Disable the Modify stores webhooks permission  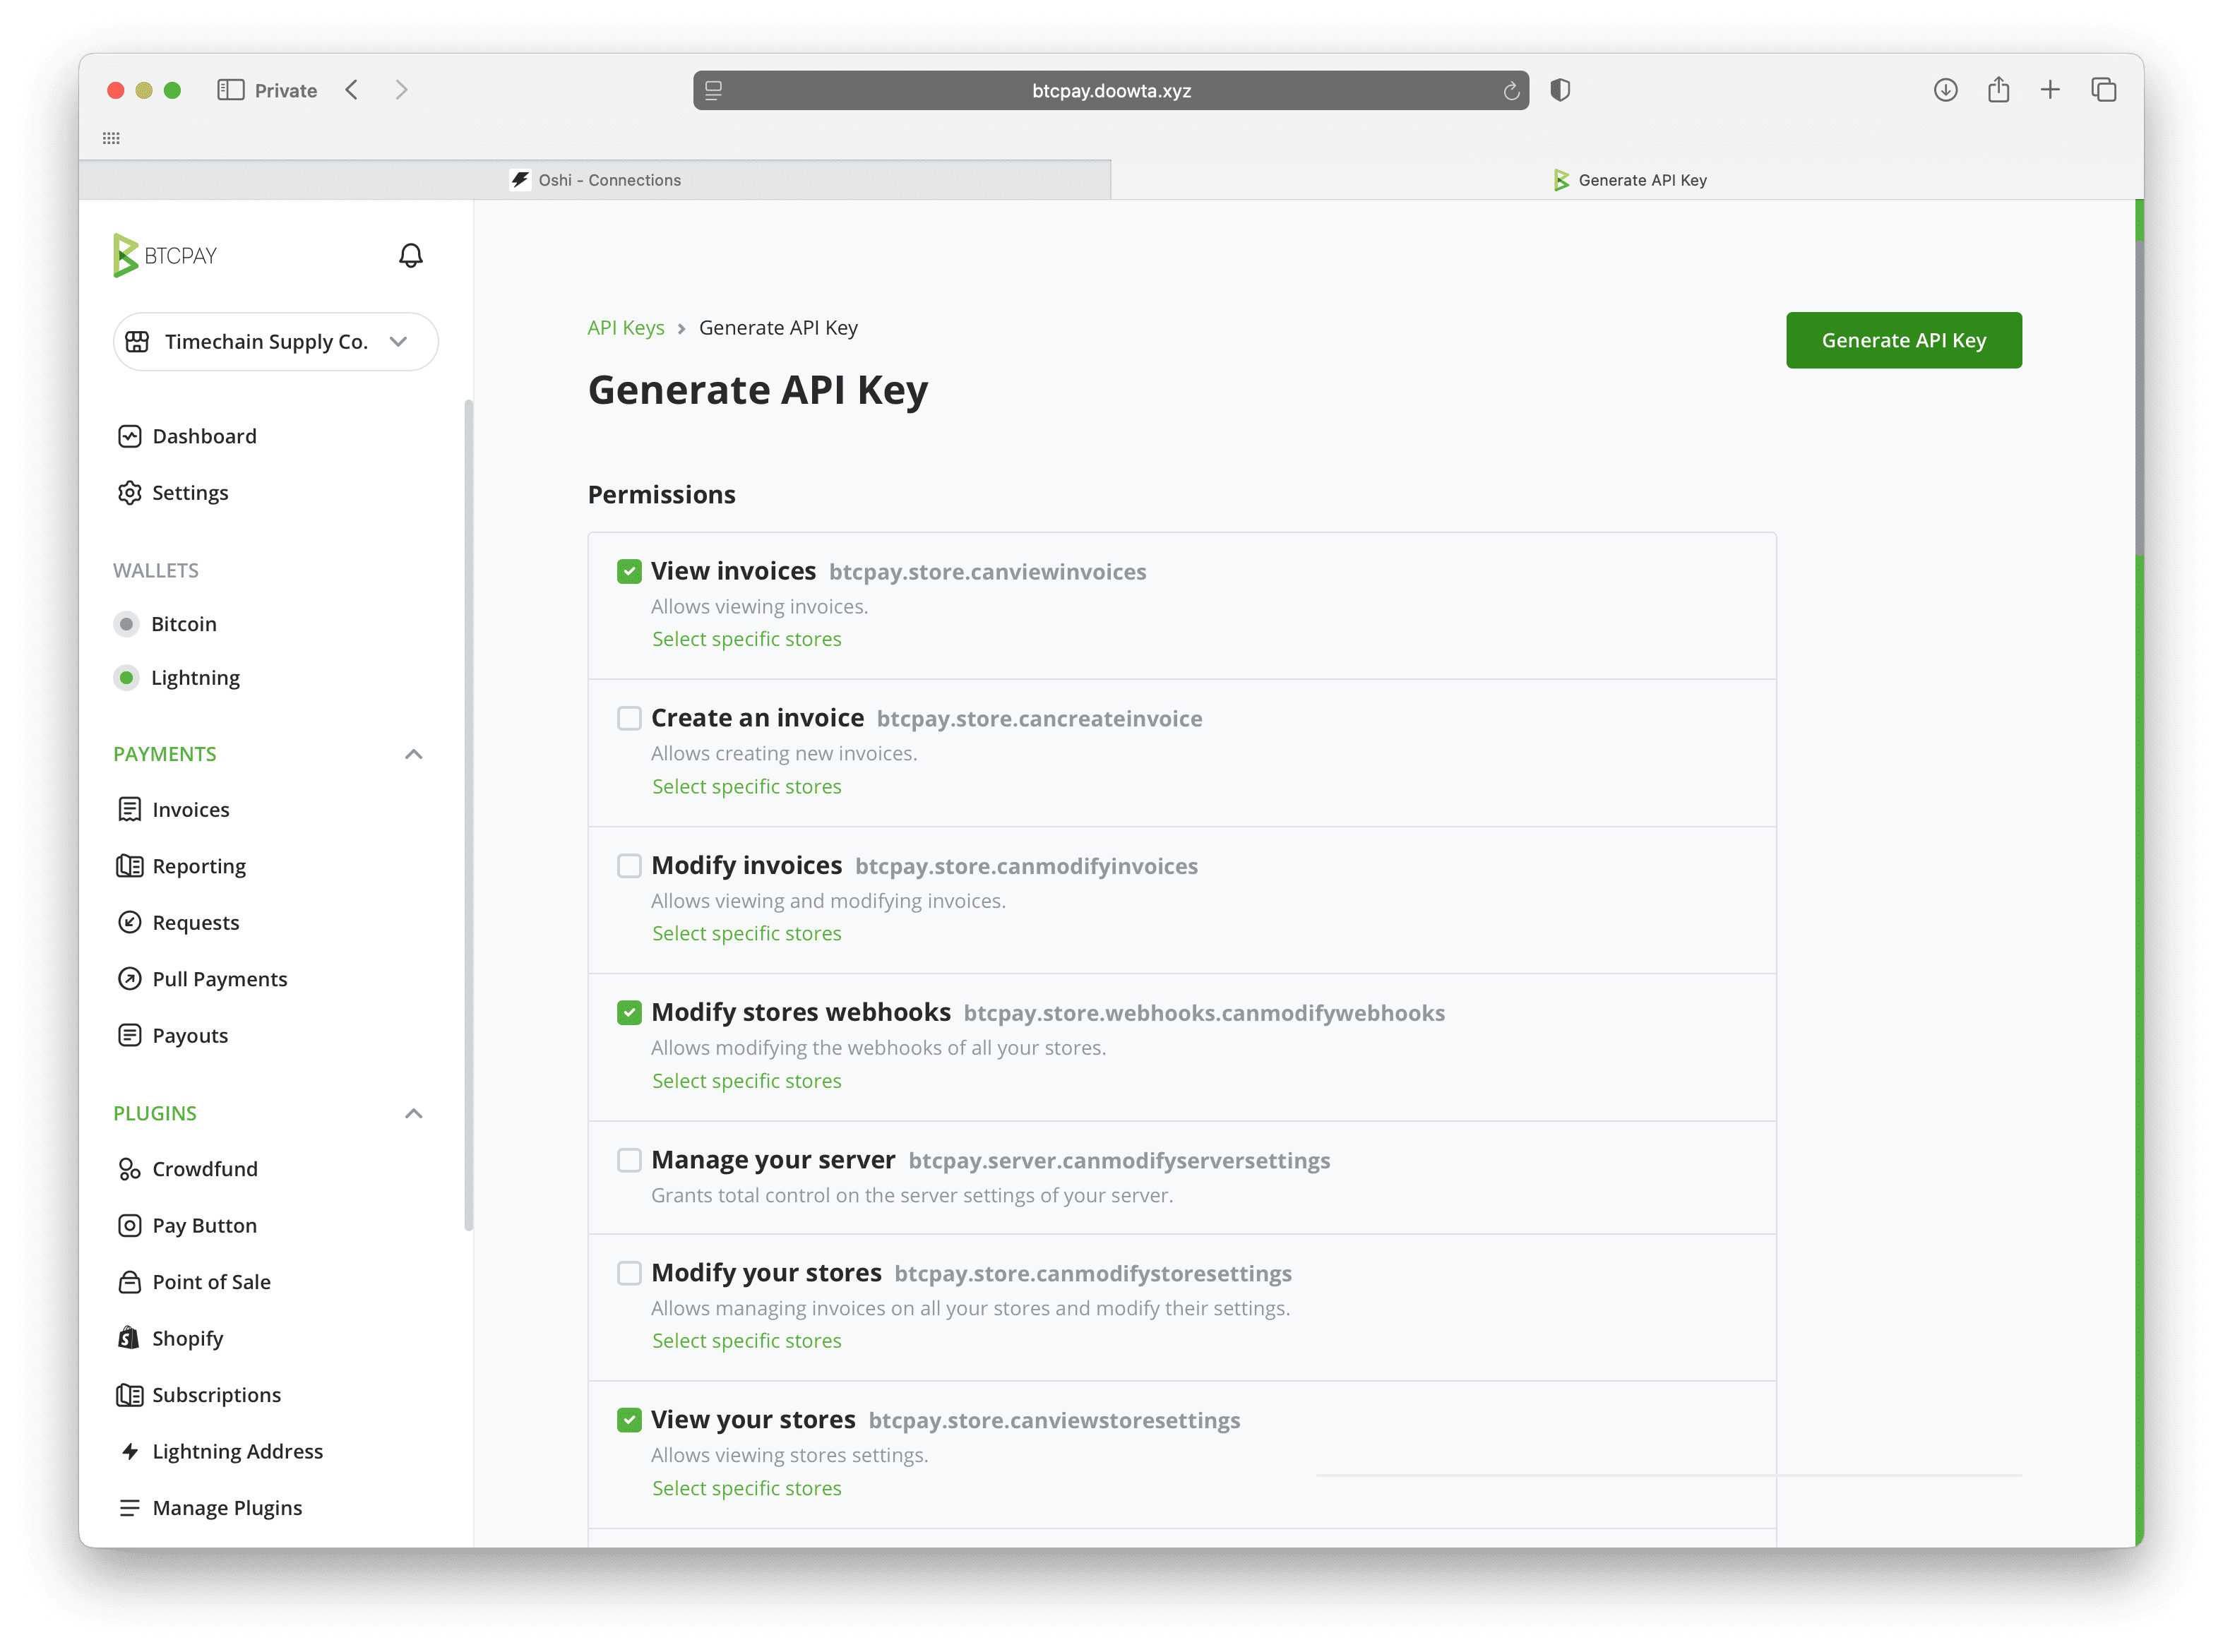coord(629,1012)
